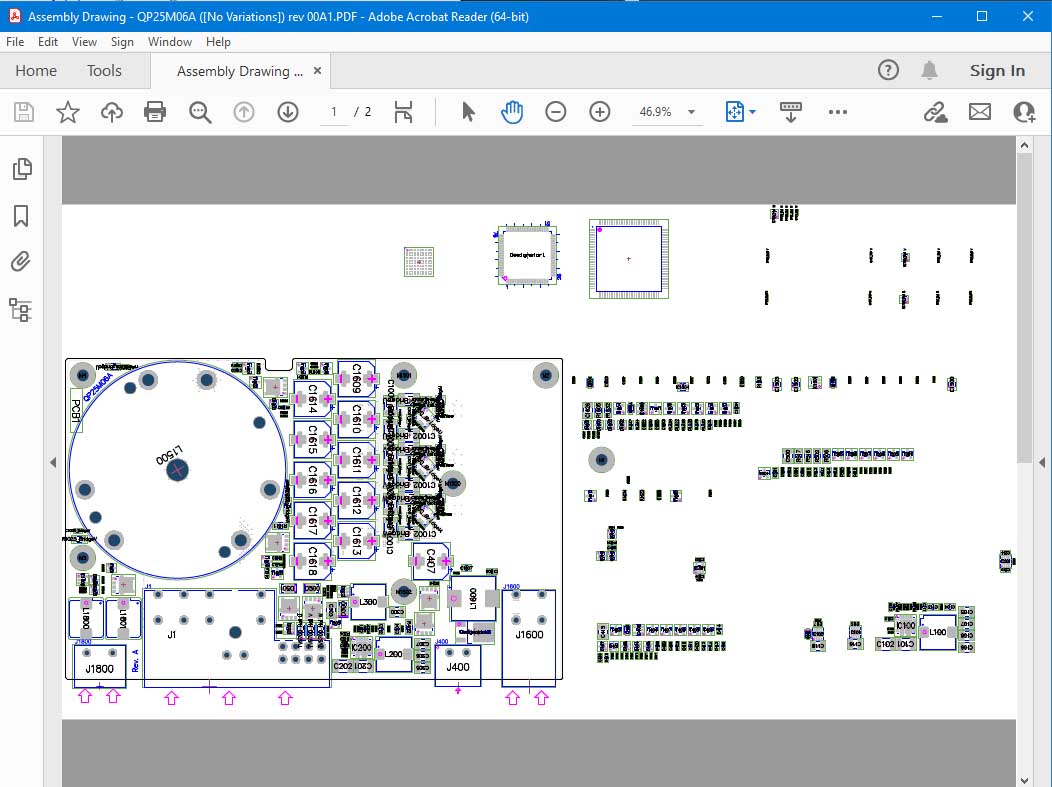
Task: Switch to the Tools tab
Action: point(104,71)
